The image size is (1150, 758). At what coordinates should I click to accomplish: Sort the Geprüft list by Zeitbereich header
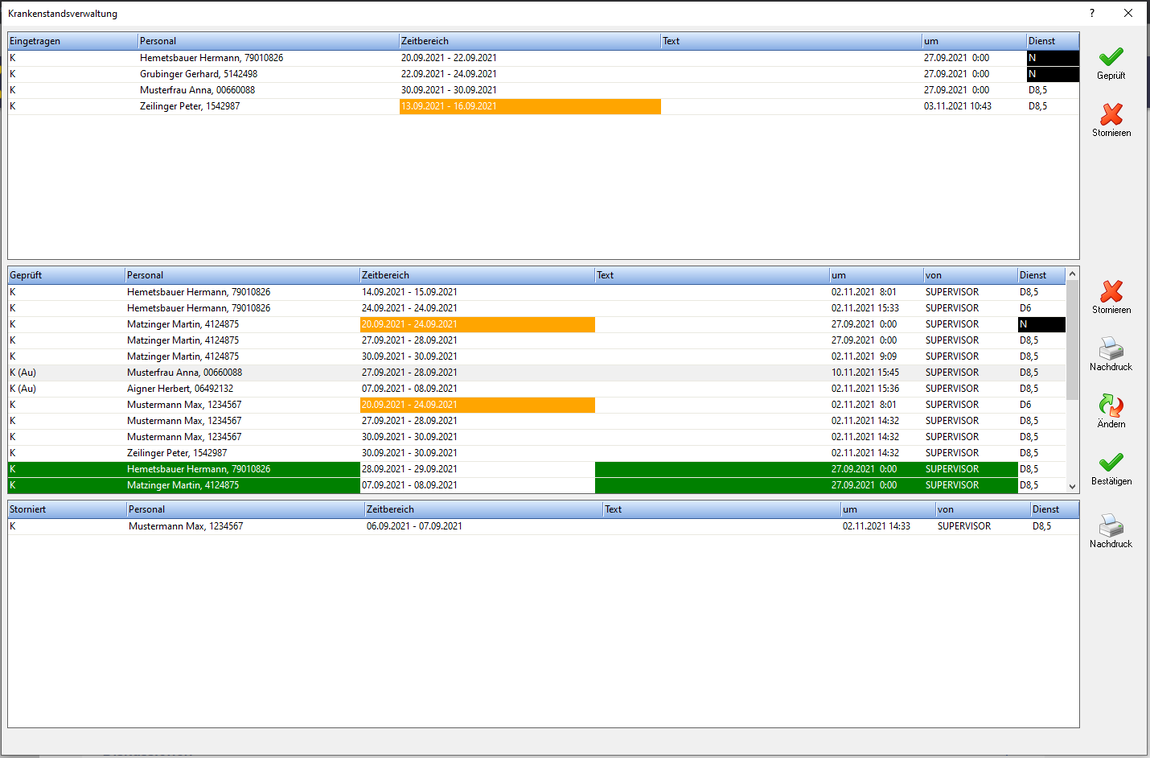coord(476,275)
